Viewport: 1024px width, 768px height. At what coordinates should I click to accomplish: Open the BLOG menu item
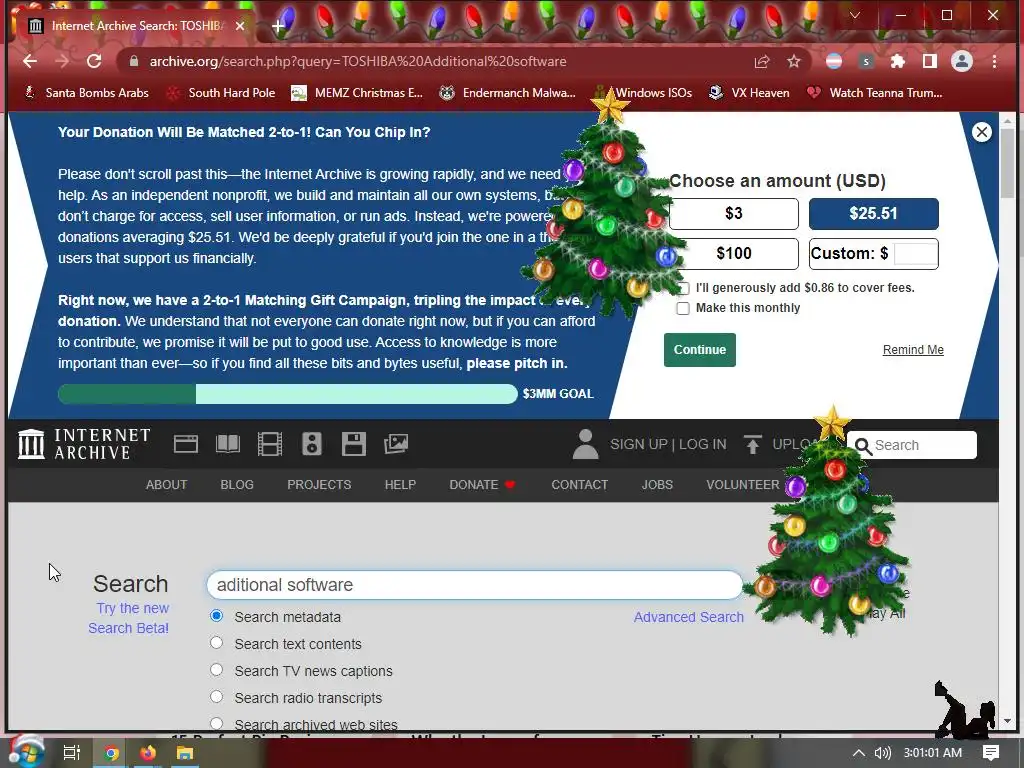tap(237, 485)
